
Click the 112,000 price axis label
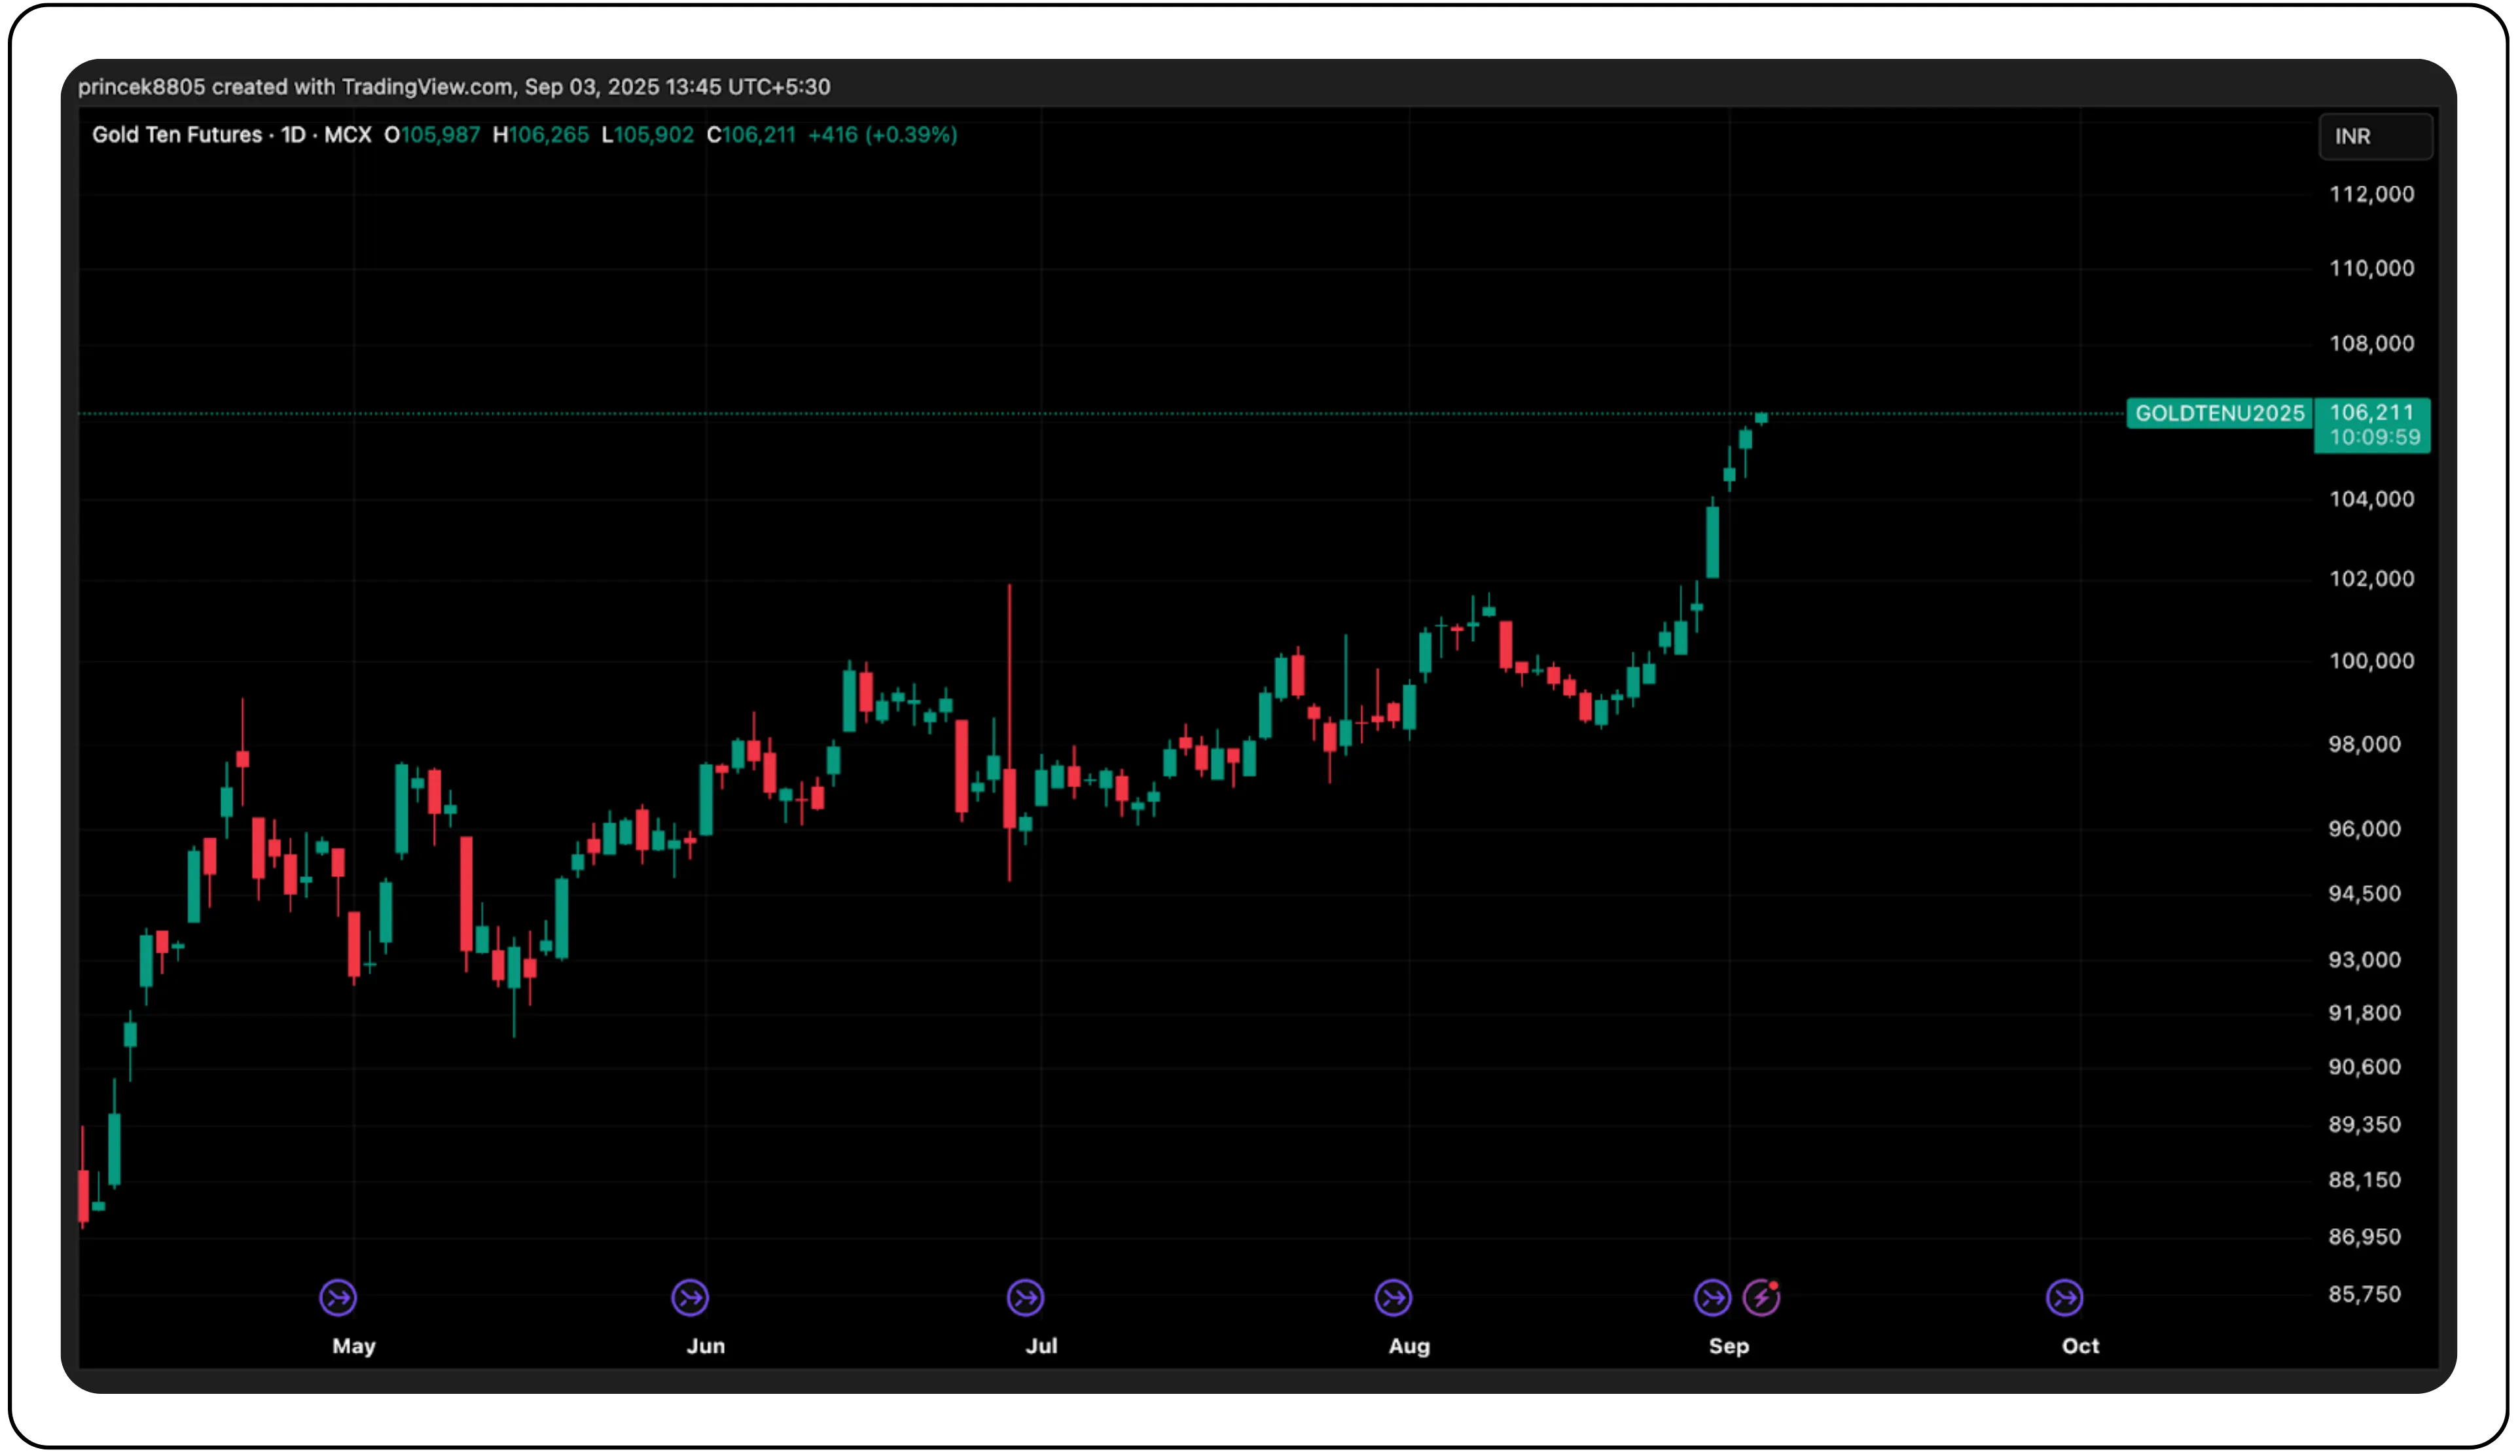coord(2373,195)
